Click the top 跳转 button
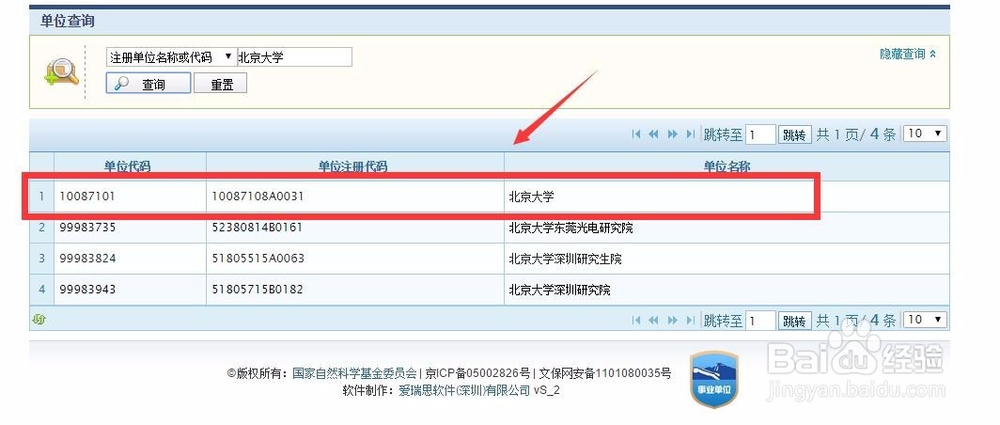 (x=795, y=135)
